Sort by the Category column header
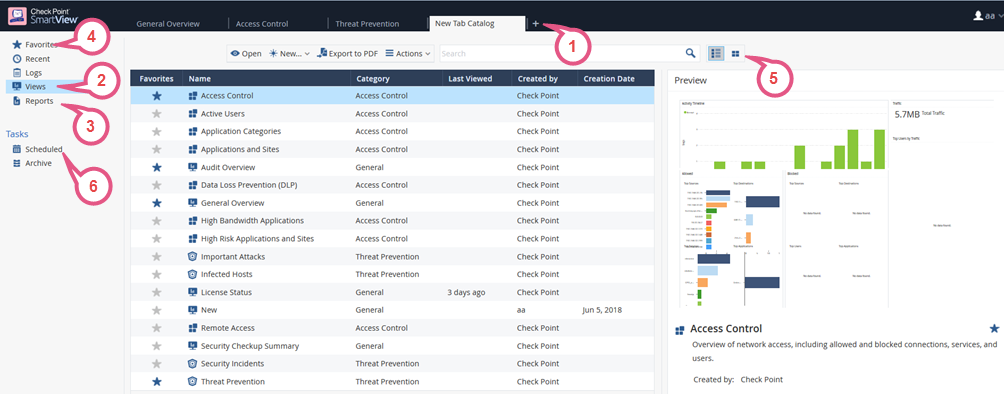Viewport: 1004px width, 394px height. [396, 79]
